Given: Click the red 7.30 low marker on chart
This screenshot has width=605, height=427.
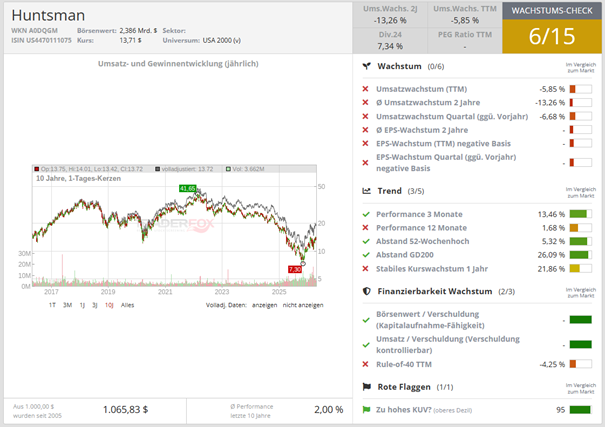Looking at the screenshot, I should click(x=295, y=269).
